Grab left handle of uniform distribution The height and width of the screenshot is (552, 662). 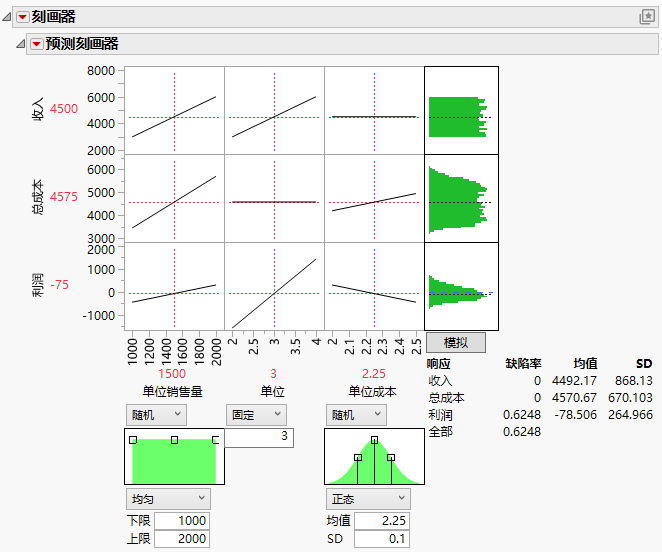[133, 440]
